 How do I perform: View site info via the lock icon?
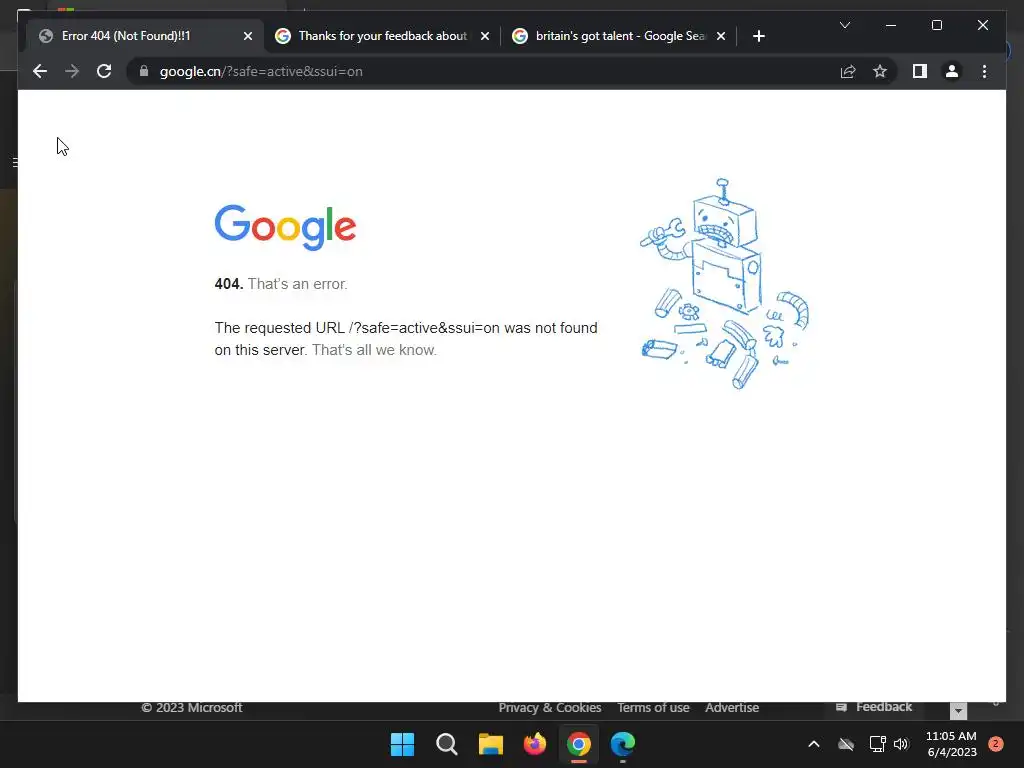(x=144, y=71)
